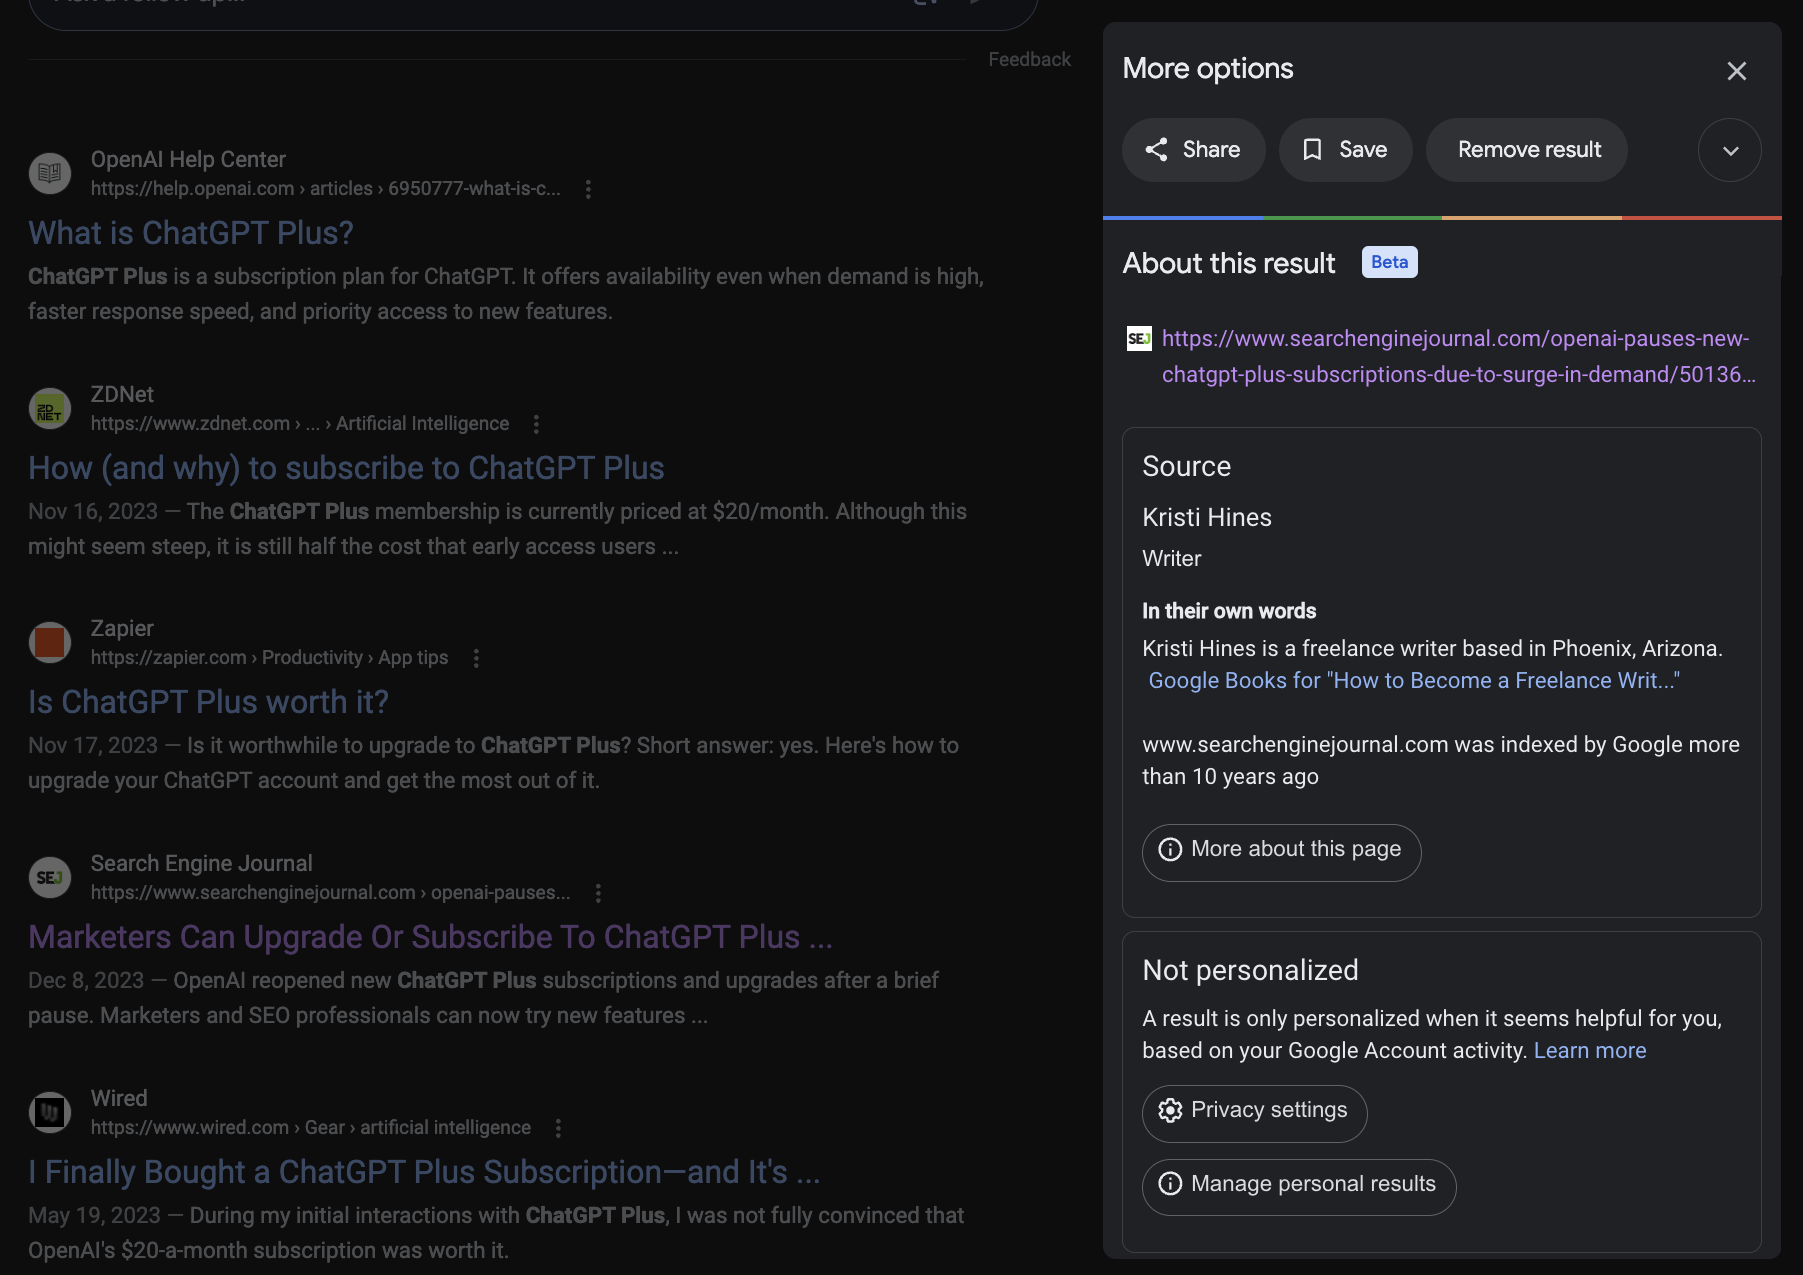The width and height of the screenshot is (1803, 1275).
Task: Click zapier.com Productivity App tips breadcrumb
Action: (269, 657)
